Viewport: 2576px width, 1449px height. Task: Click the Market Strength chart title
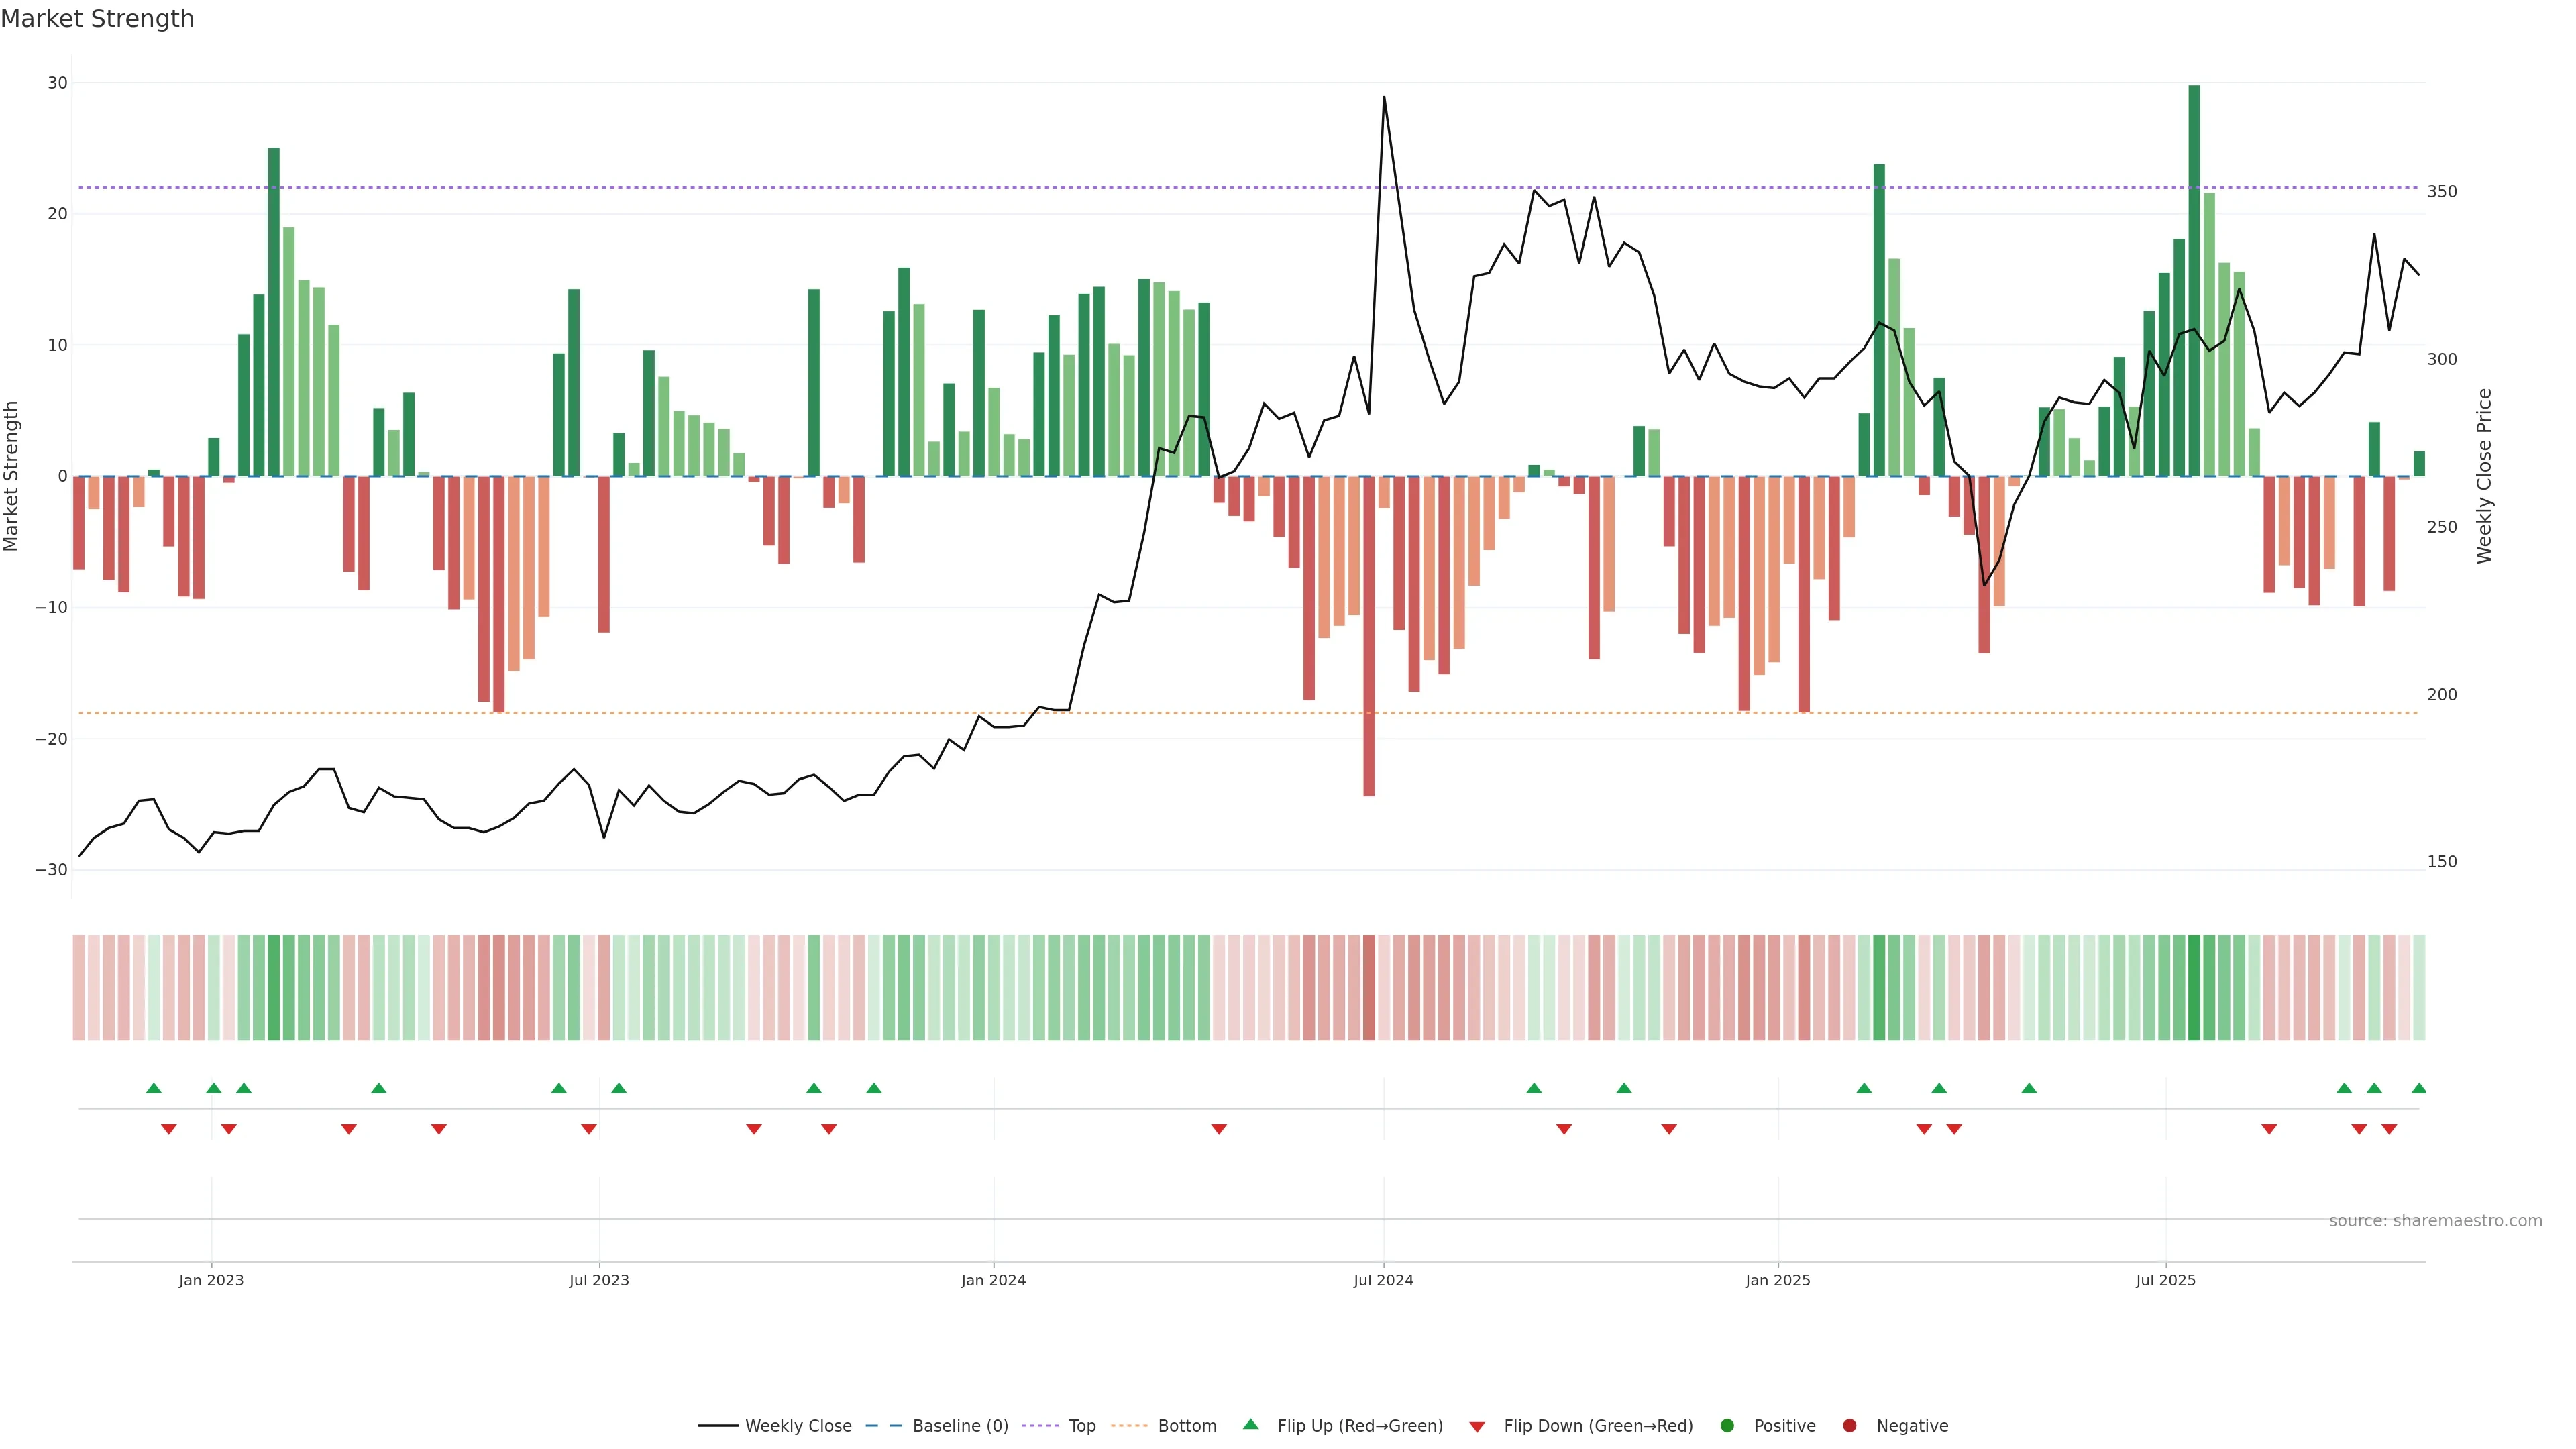[97, 19]
